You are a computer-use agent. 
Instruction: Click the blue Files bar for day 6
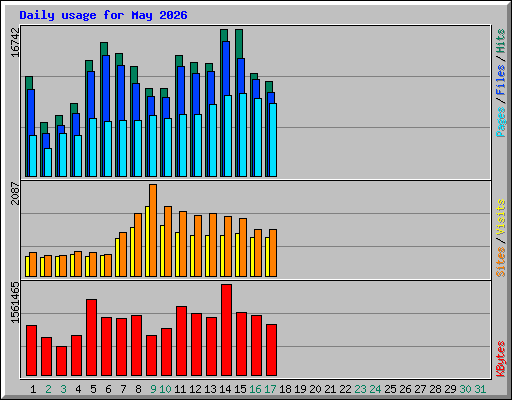[106, 88]
